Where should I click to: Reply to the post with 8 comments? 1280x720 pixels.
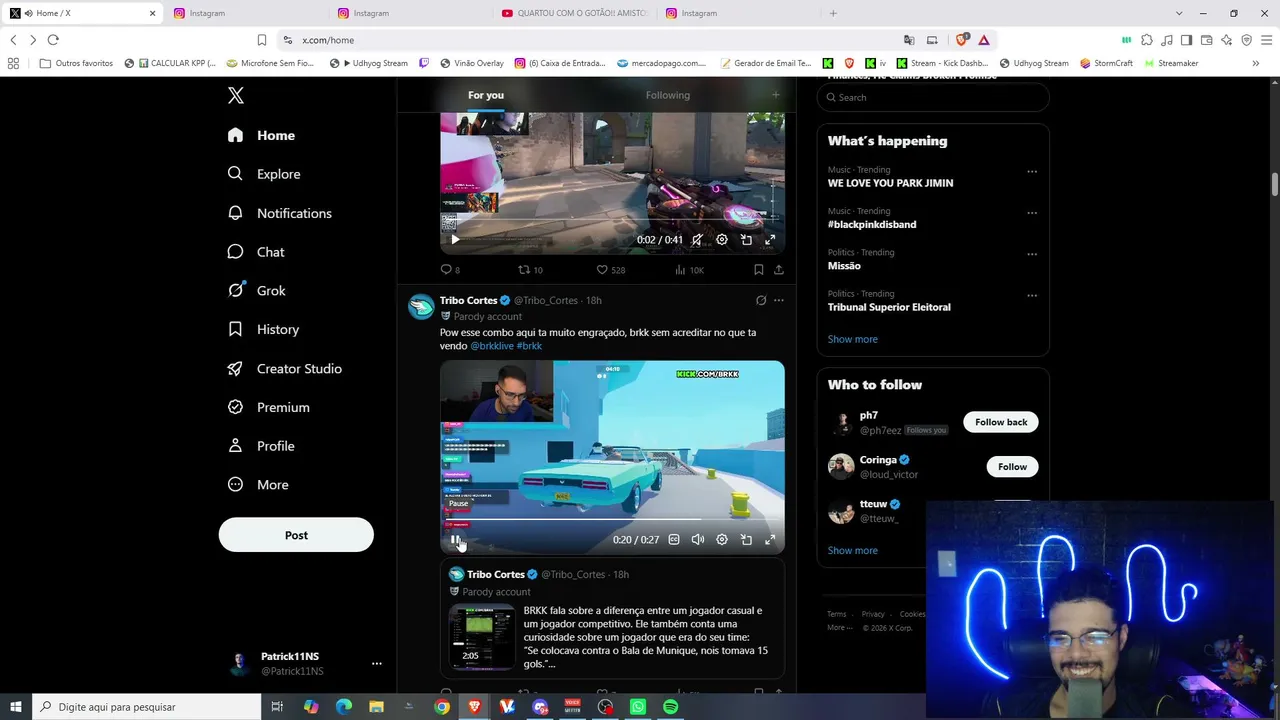450,270
